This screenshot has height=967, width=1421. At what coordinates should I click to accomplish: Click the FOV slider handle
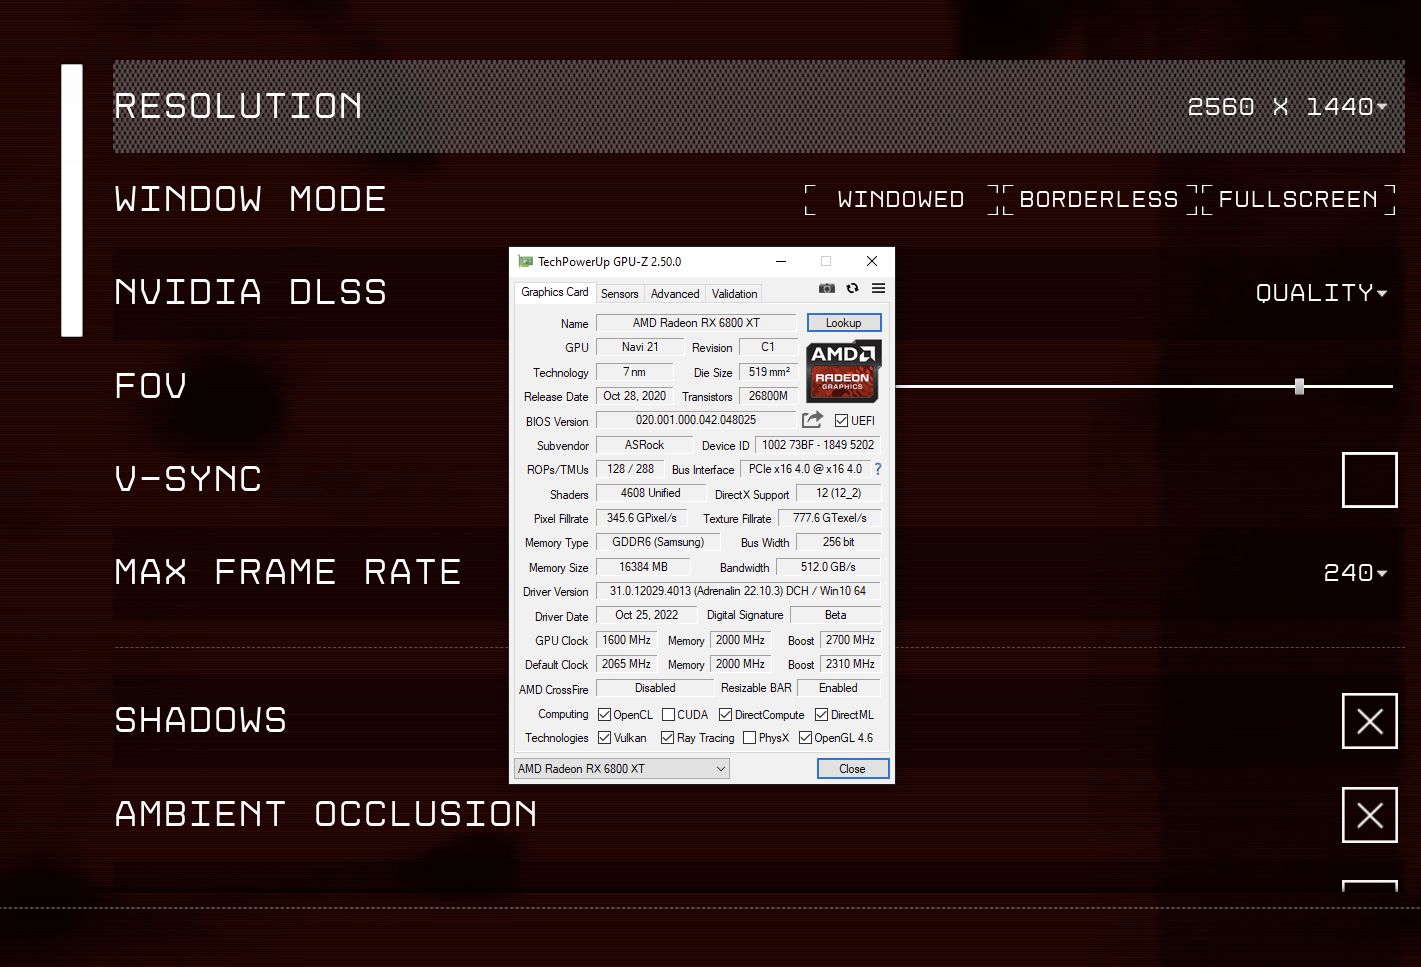pos(1299,386)
